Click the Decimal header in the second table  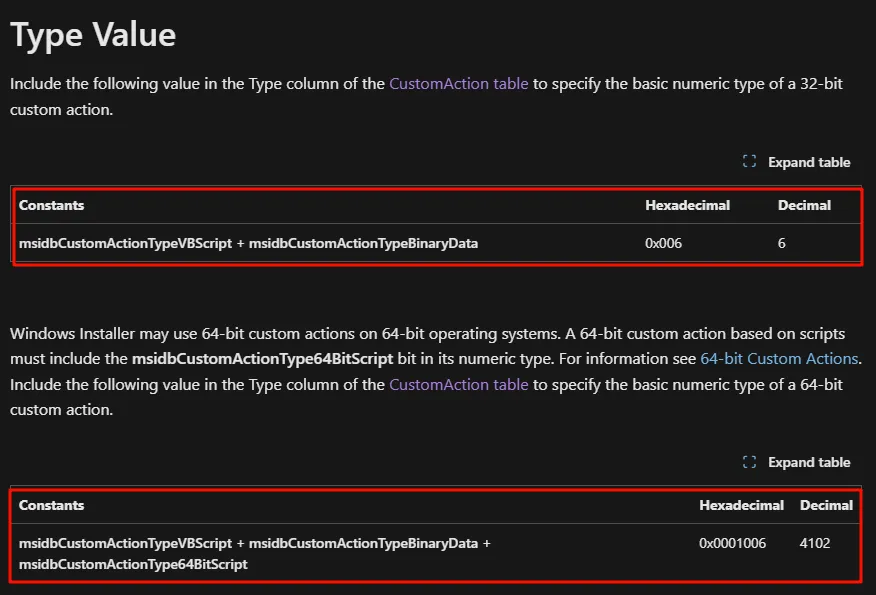click(x=826, y=505)
